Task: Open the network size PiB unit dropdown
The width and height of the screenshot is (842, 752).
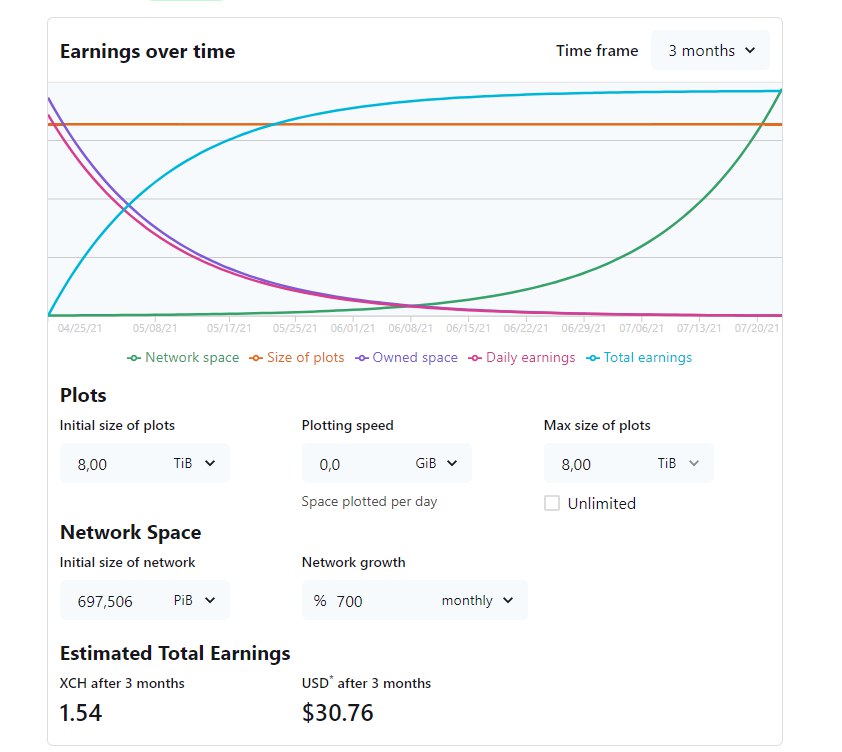Action: point(195,600)
